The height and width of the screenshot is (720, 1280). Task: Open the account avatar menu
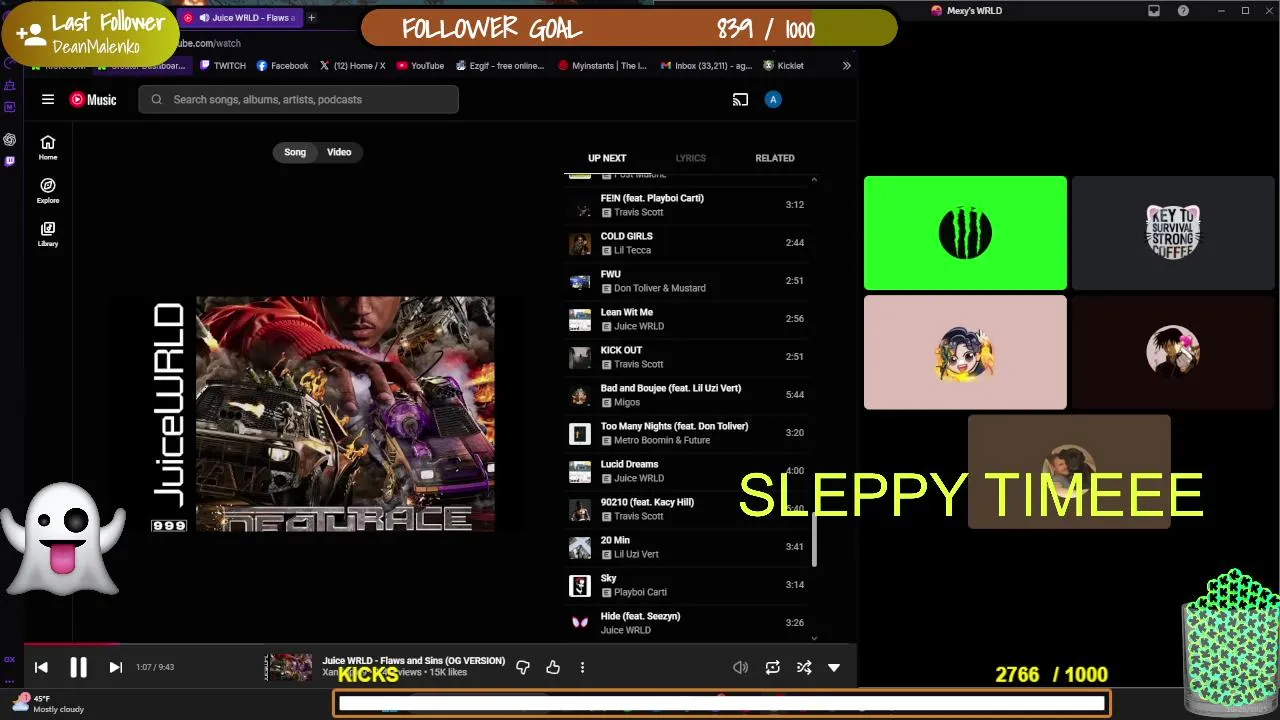(772, 99)
